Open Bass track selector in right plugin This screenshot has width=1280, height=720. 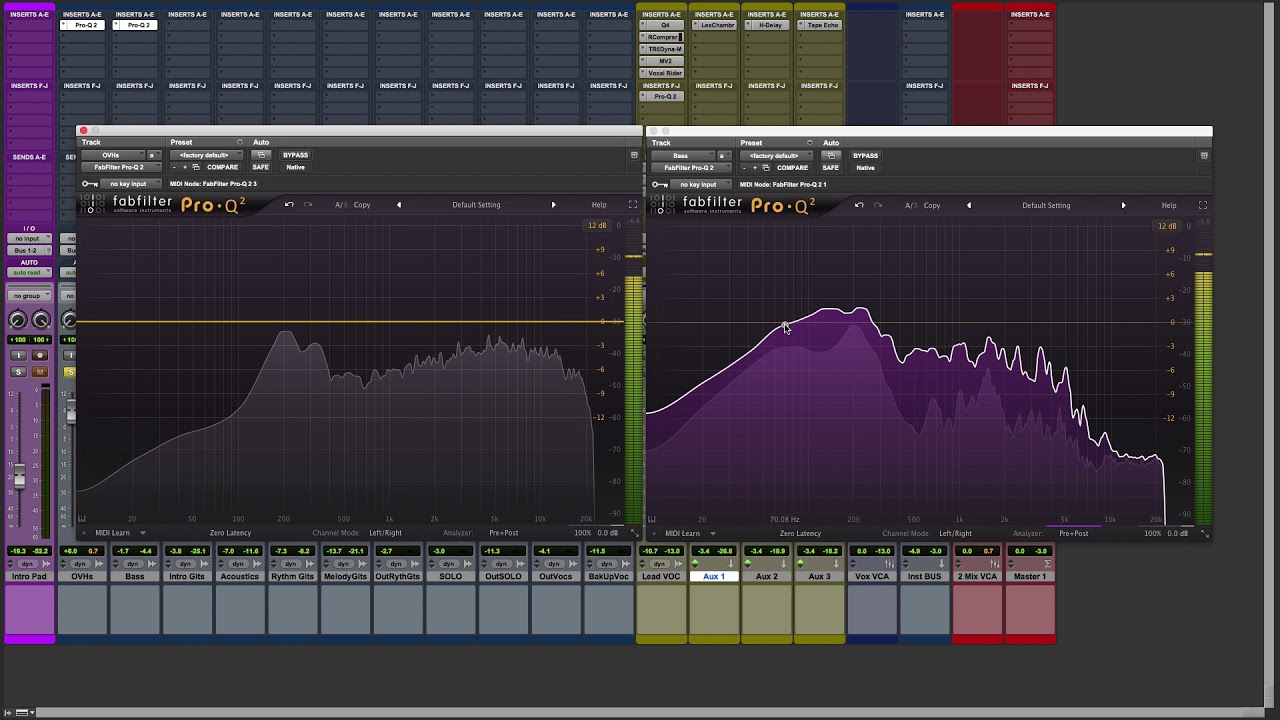coord(681,155)
